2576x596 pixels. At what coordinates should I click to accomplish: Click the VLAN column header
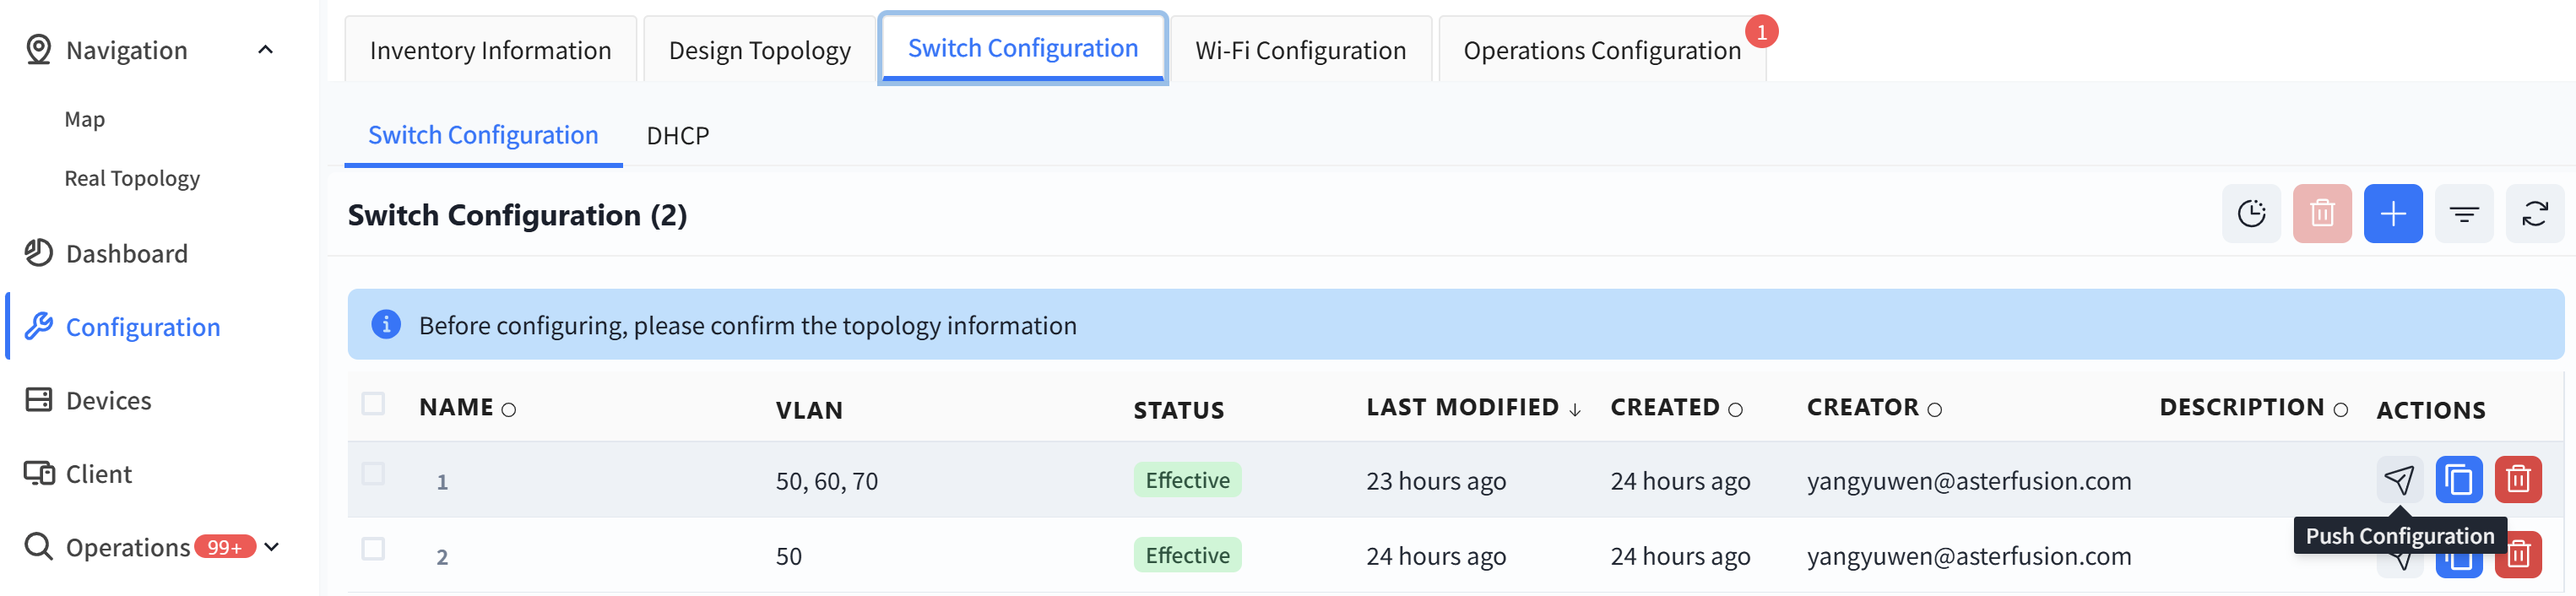(809, 410)
